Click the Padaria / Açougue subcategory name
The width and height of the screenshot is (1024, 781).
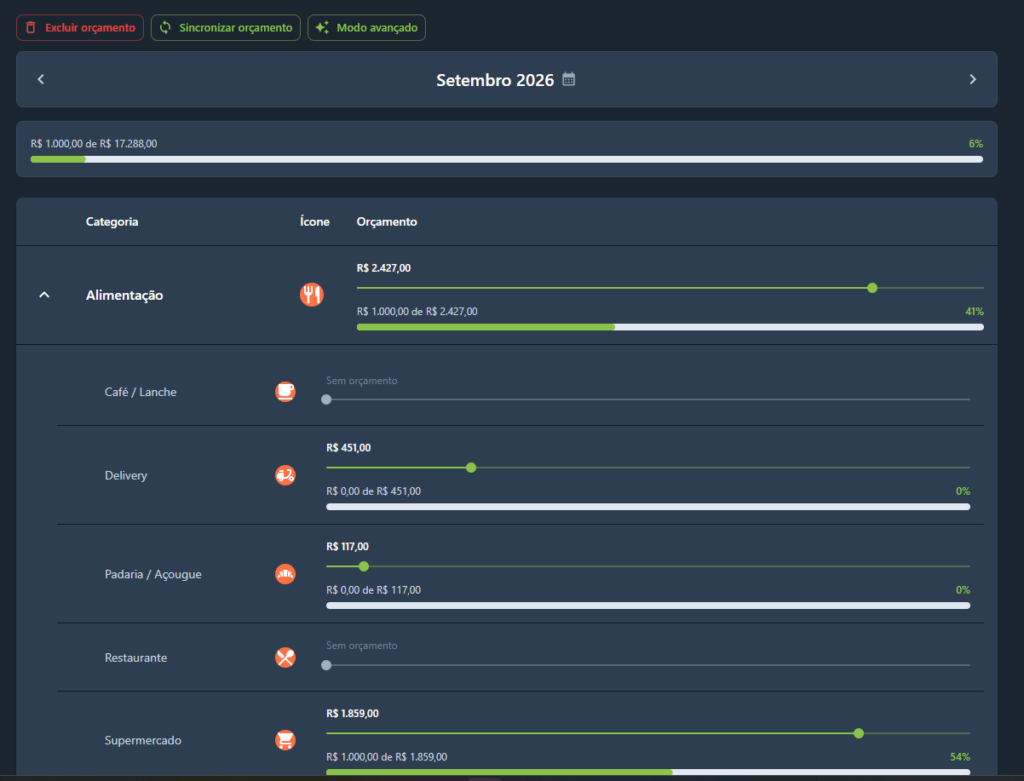click(x=153, y=575)
